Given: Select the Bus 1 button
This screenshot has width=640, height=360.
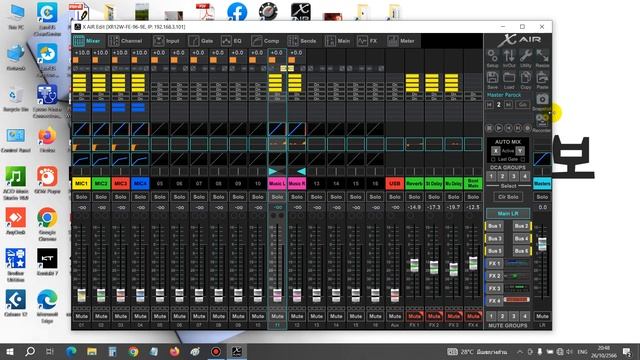Looking at the screenshot, I should pyautogui.click(x=494, y=226).
